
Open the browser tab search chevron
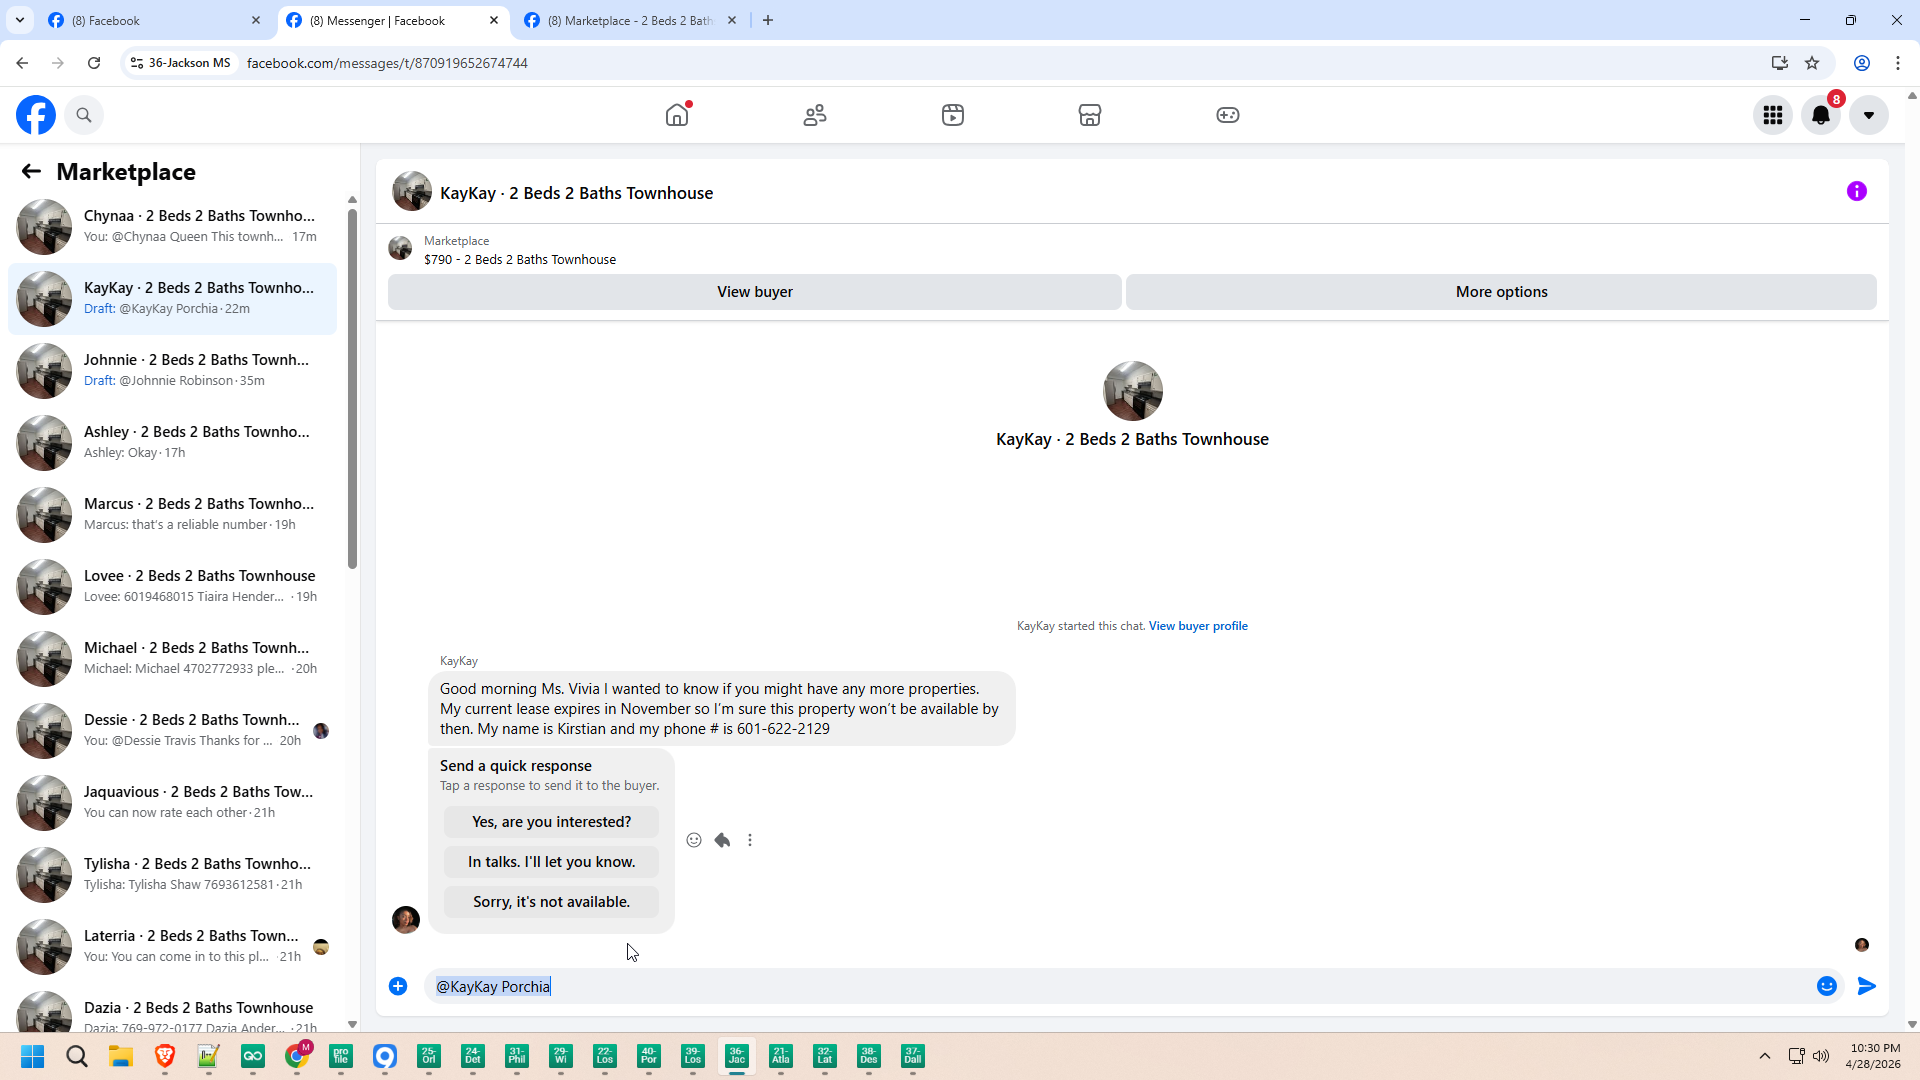pos(20,20)
